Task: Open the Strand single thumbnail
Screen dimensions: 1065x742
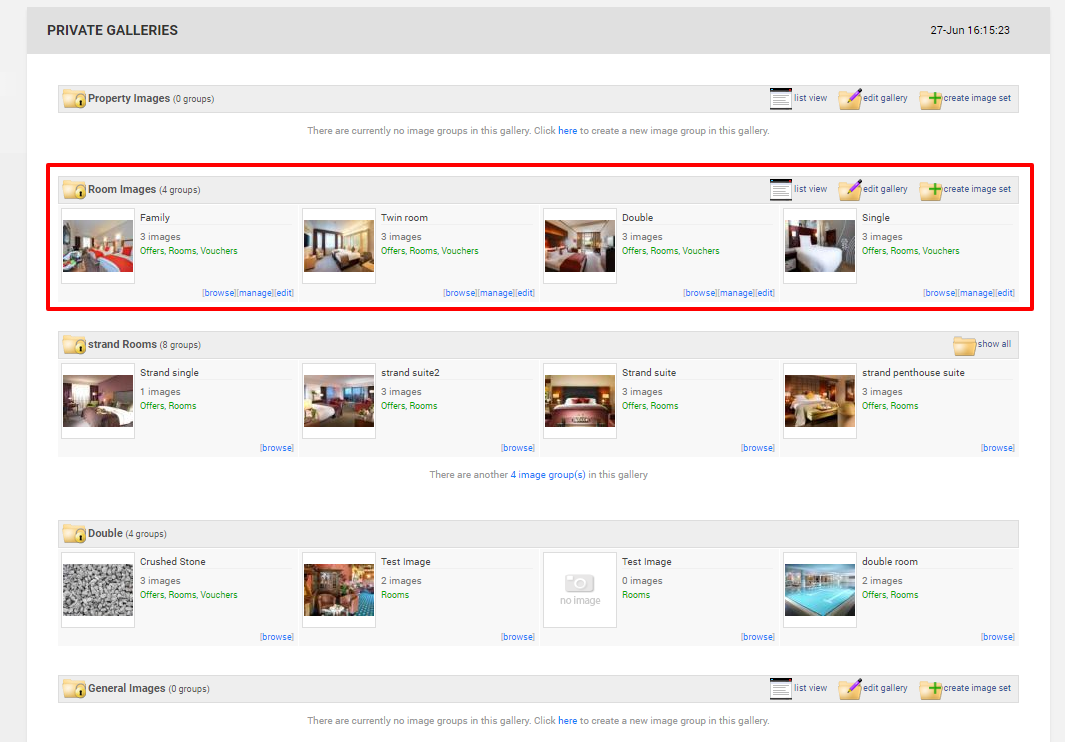Action: click(98, 401)
